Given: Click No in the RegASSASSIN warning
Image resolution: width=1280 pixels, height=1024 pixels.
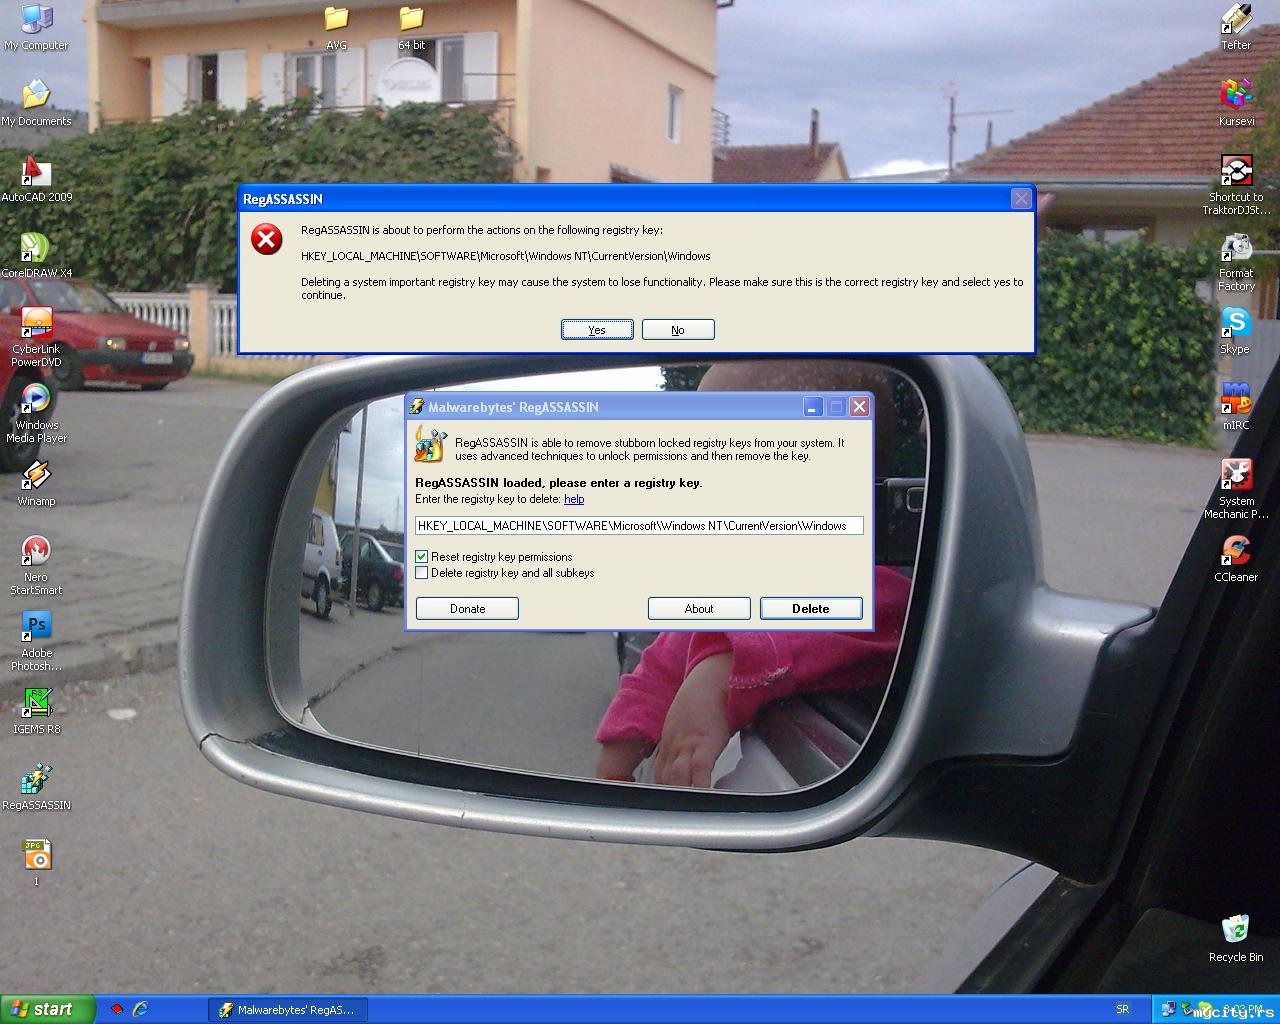Looking at the screenshot, I should click(678, 330).
